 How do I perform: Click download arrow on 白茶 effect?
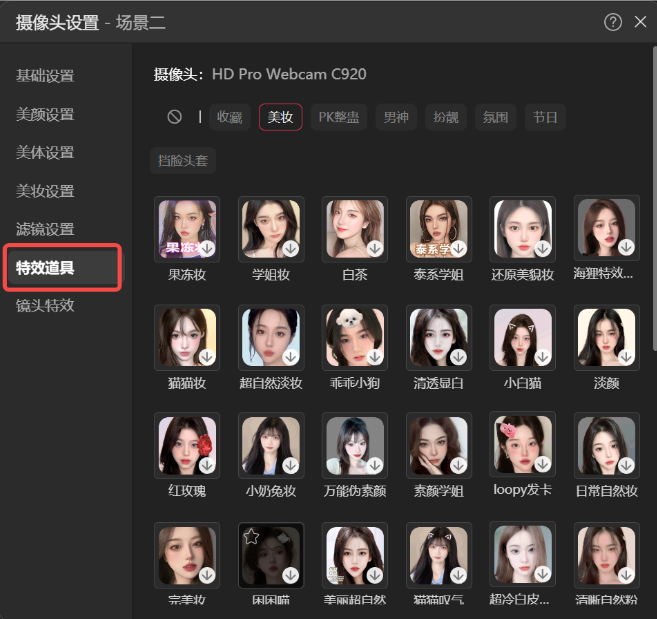pyautogui.click(x=374, y=247)
